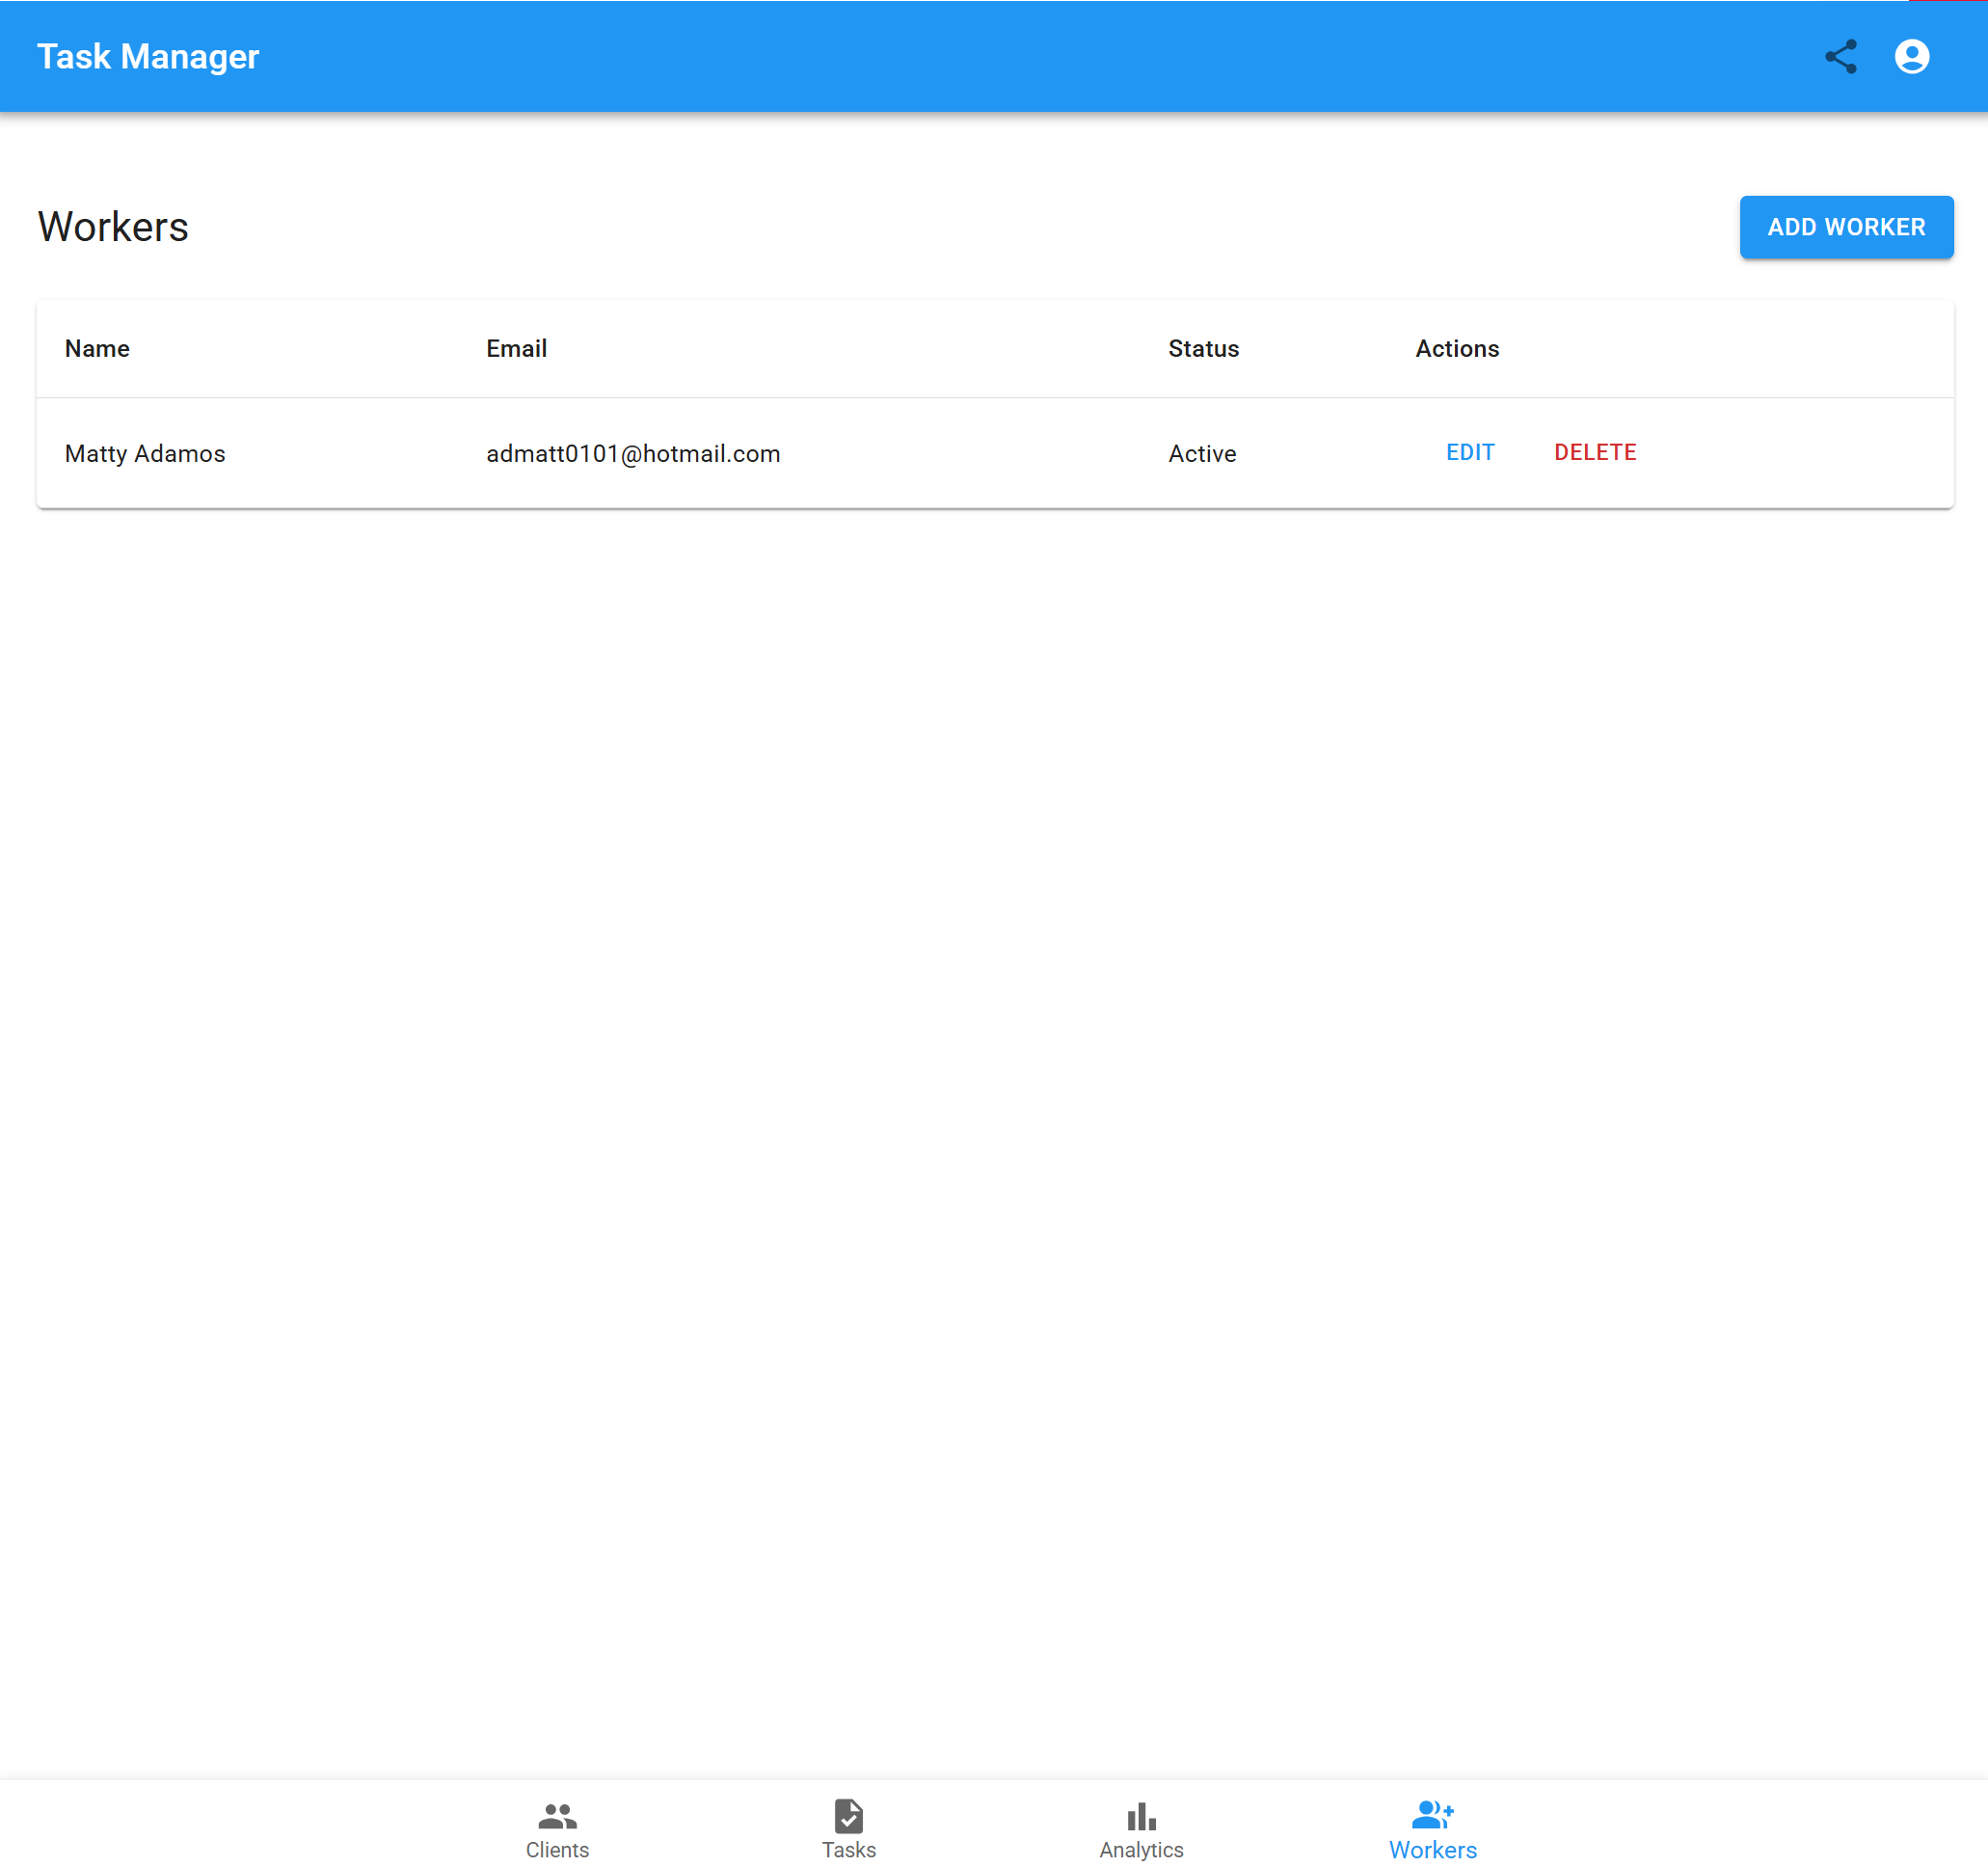Click the share icon in header
Viewport: 1988px width, 1867px height.
pos(1840,57)
